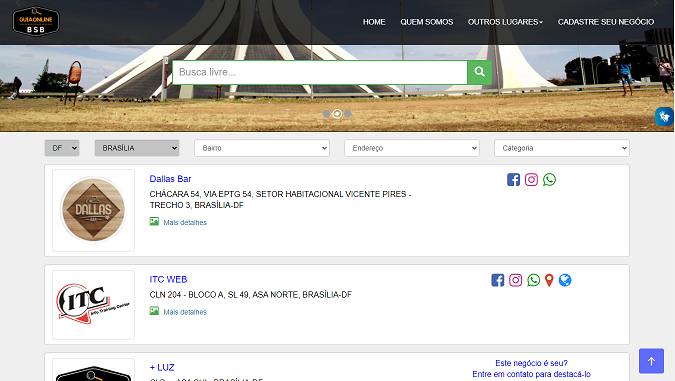Open ITC WEB Facebook icon

498,280
